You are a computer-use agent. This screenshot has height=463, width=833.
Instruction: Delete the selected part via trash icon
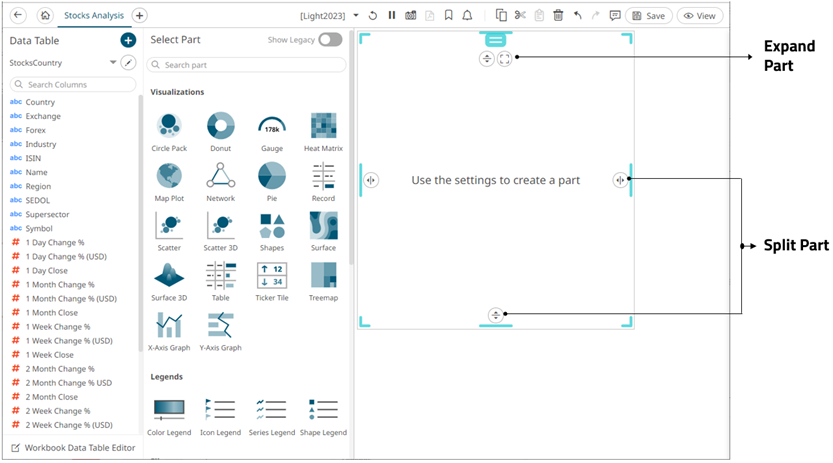(x=558, y=15)
